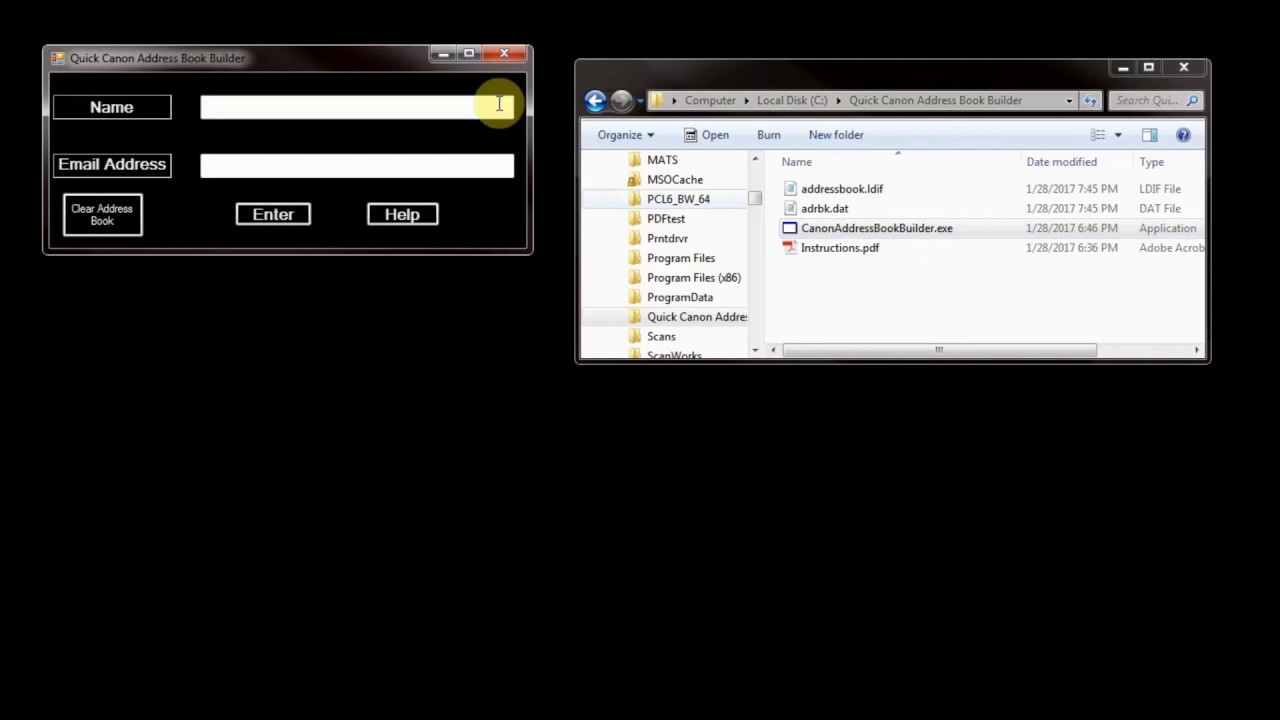Expand the address bar history dropdown
This screenshot has width=1280, height=720.
tap(1069, 100)
